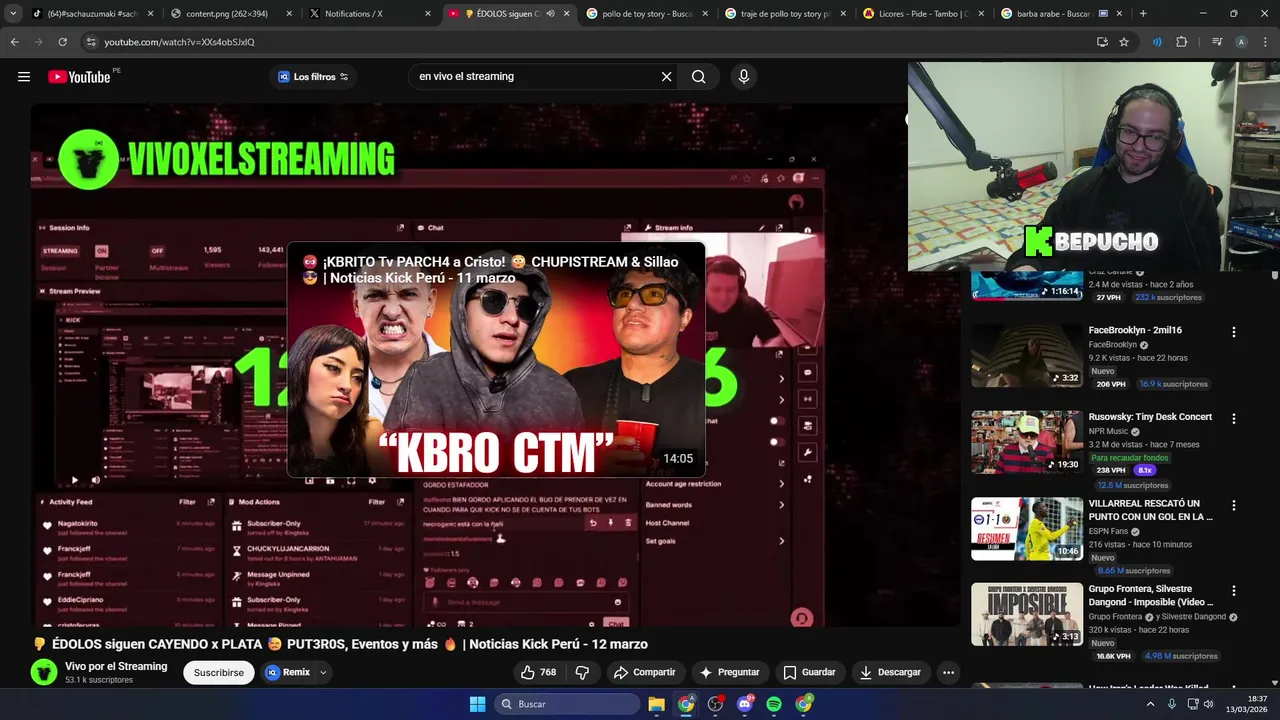1280x720 pixels.
Task: Go back with the browser back arrow
Action: (14, 42)
